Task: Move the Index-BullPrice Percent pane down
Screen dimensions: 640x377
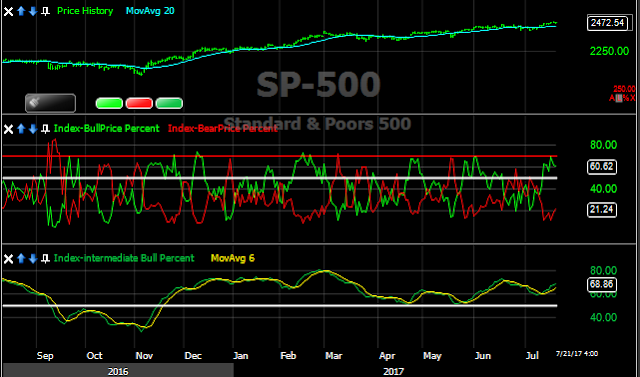Action: click(33, 129)
